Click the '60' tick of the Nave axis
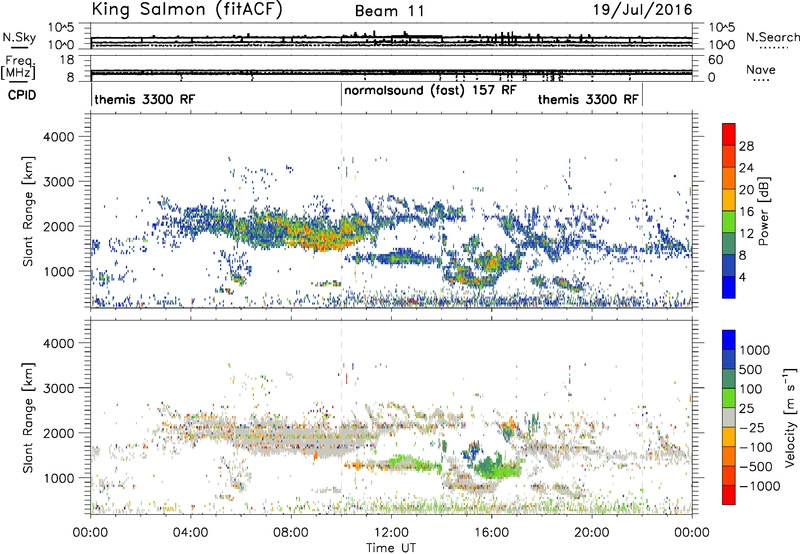 pos(715,60)
